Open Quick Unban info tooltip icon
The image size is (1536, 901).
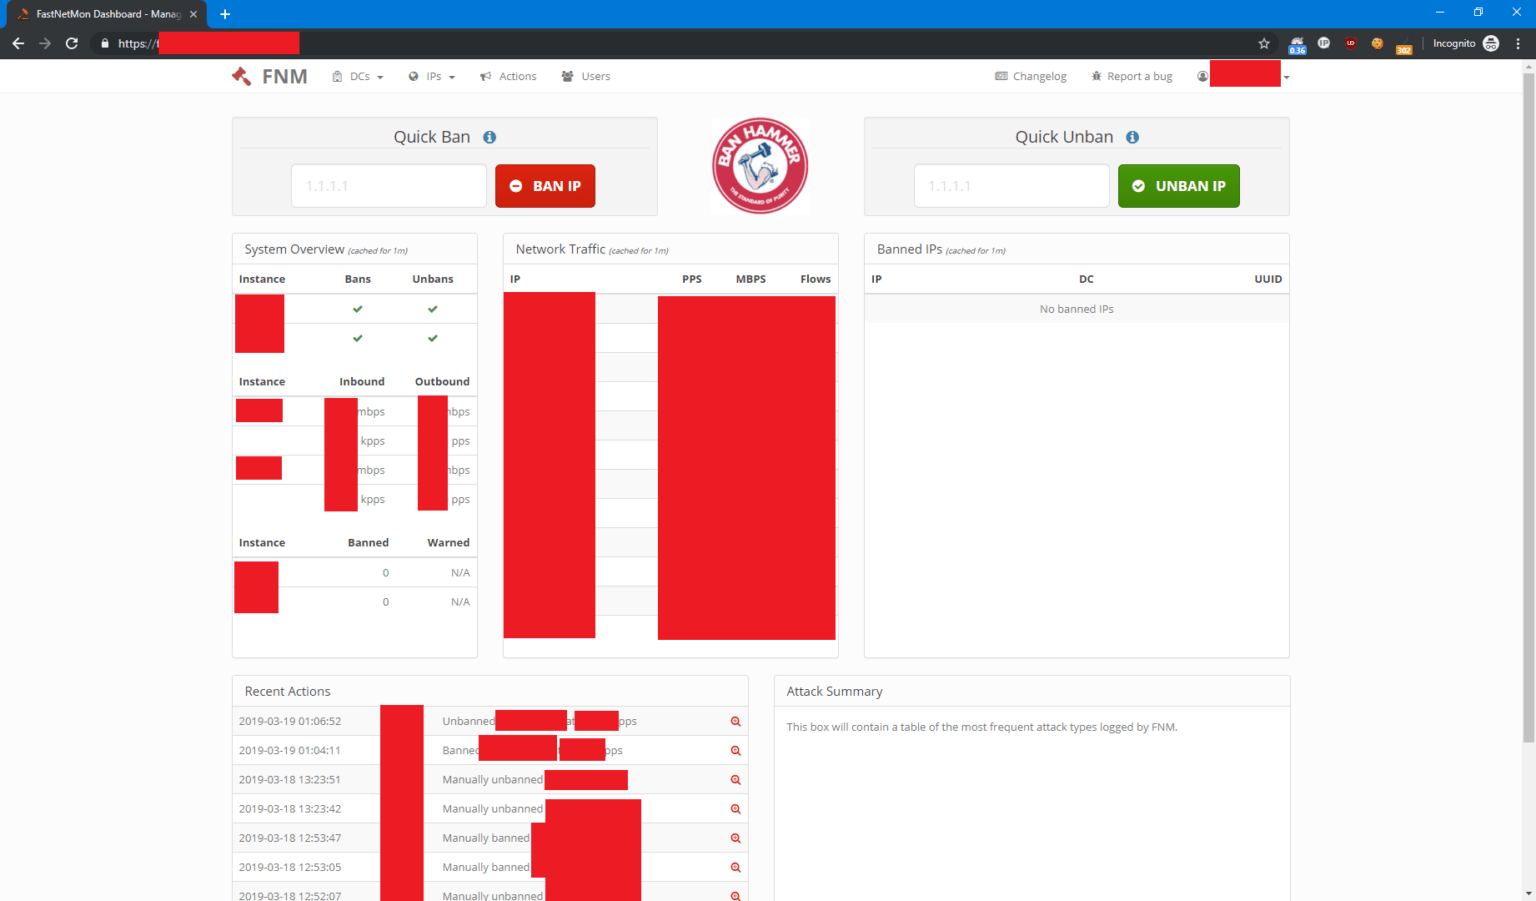coord(1132,138)
